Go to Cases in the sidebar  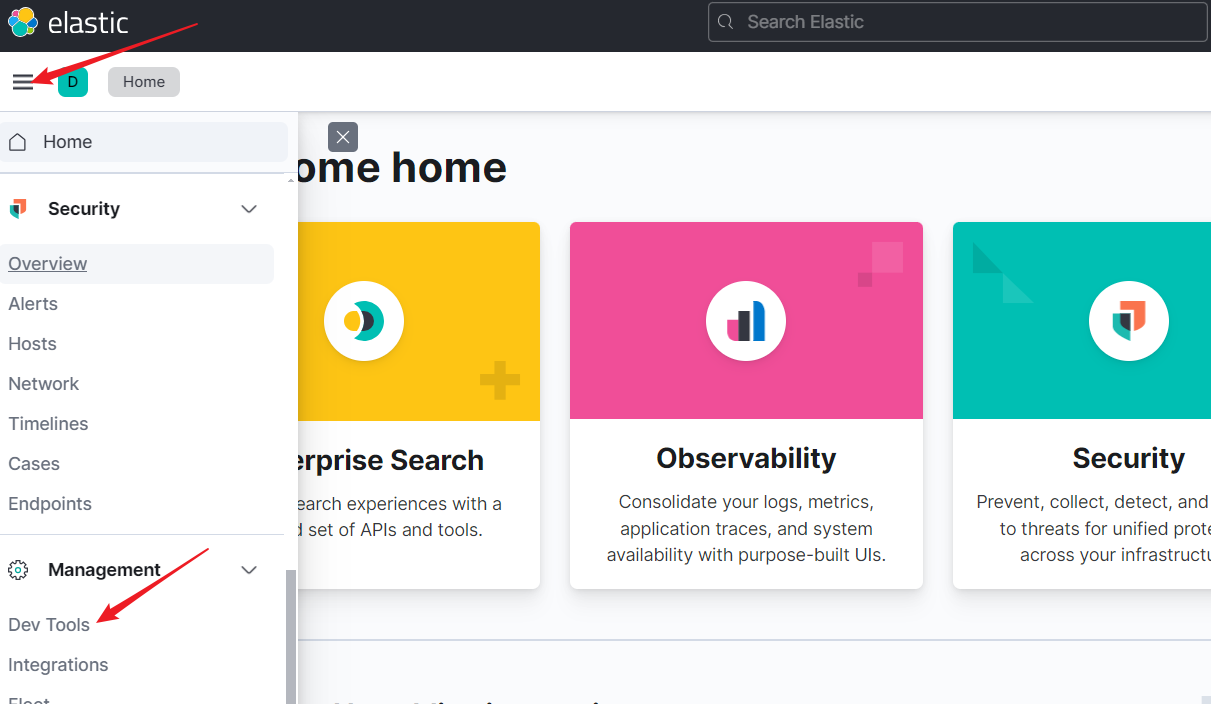(x=34, y=464)
